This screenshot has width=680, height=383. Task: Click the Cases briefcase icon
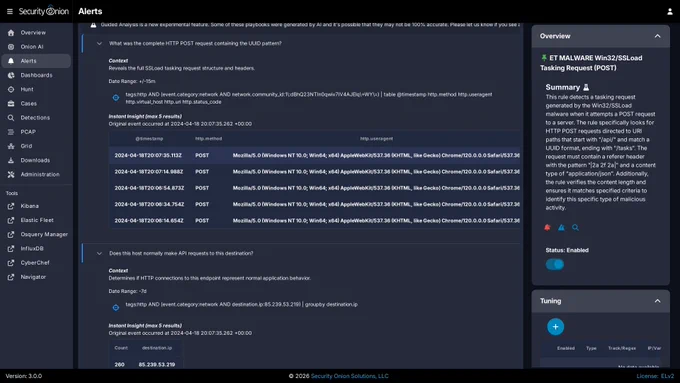11,104
